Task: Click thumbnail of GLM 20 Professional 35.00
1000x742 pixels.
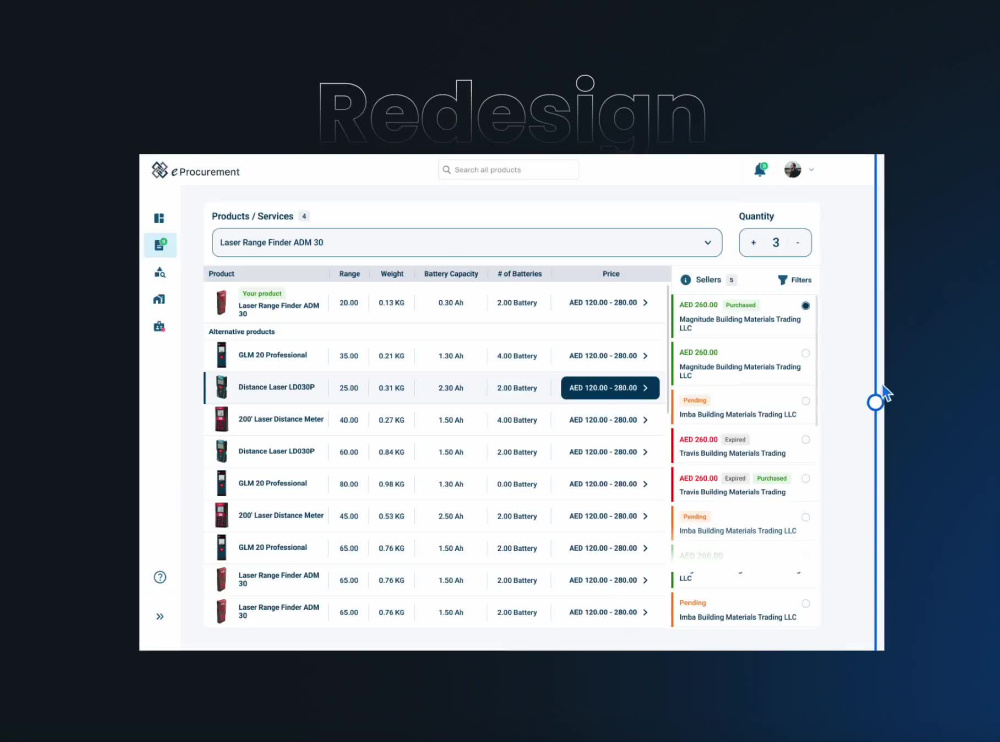Action: click(221, 355)
